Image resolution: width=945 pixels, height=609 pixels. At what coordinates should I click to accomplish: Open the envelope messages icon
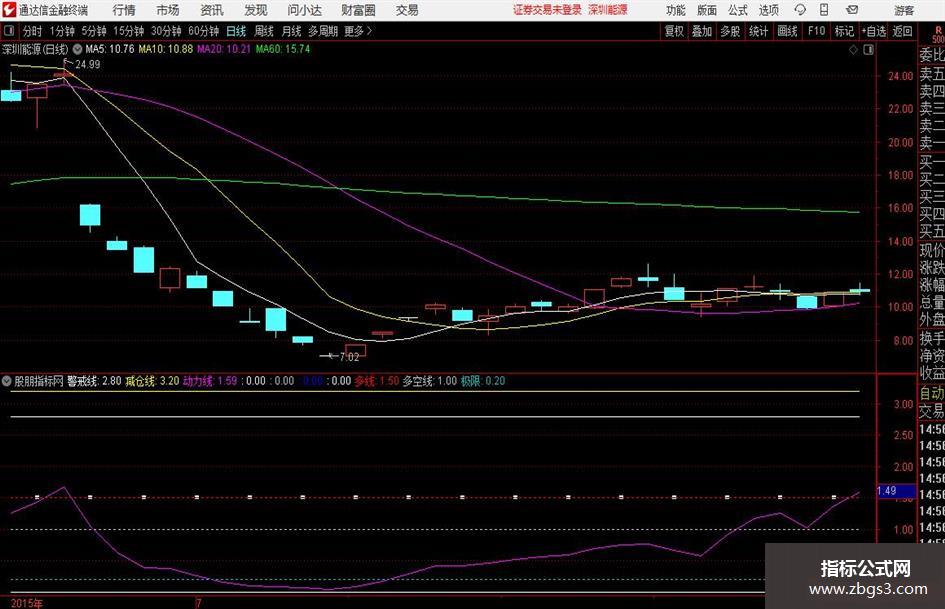[x=852, y=10]
